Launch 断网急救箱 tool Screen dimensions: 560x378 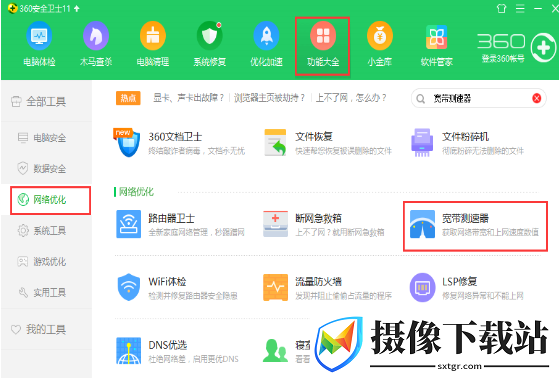pyautogui.click(x=324, y=224)
